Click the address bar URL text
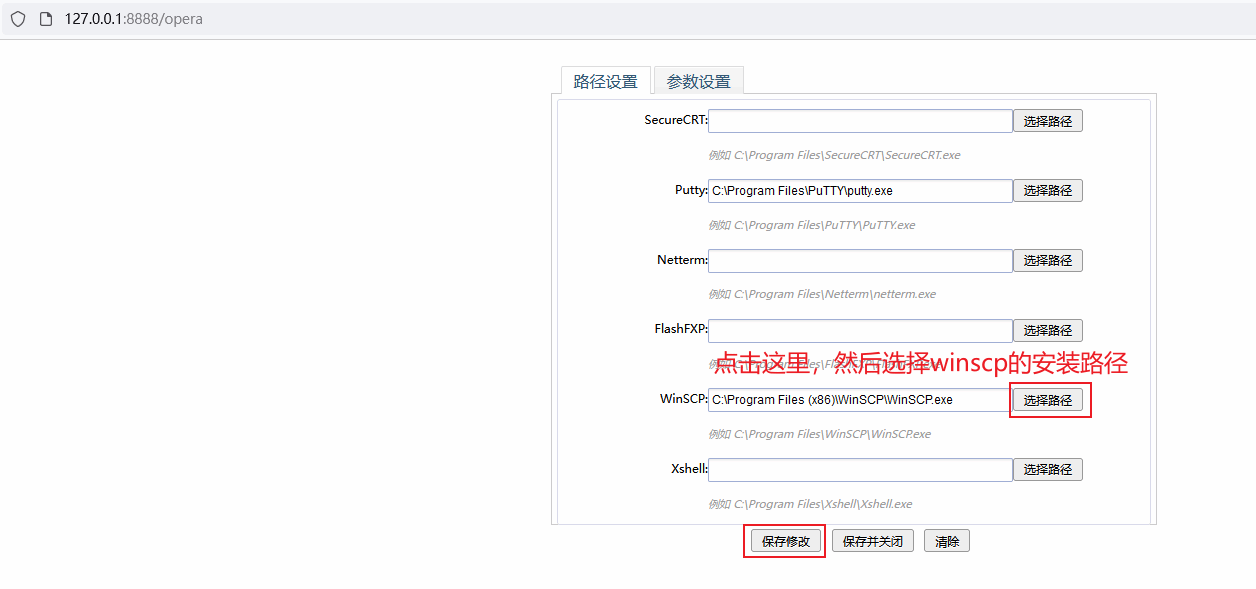Viewport: 1256px width, 589px height. [134, 19]
